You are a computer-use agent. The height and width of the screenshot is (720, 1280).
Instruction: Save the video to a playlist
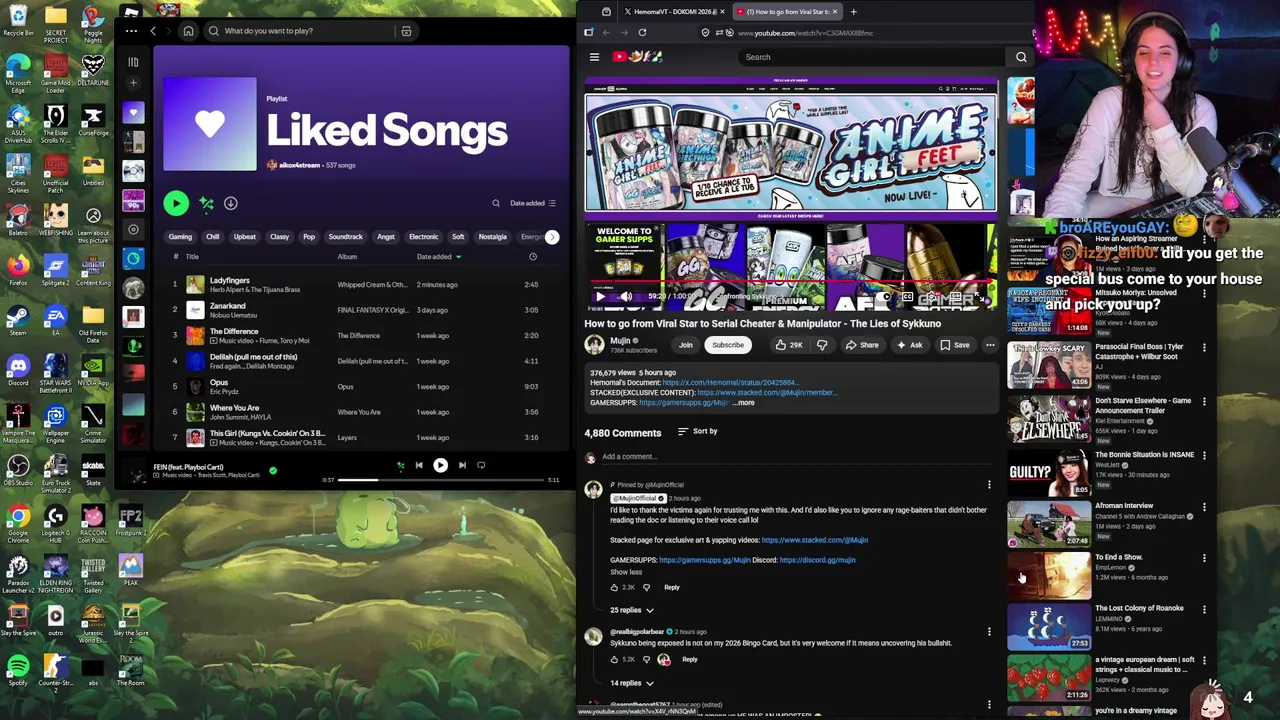pos(955,345)
